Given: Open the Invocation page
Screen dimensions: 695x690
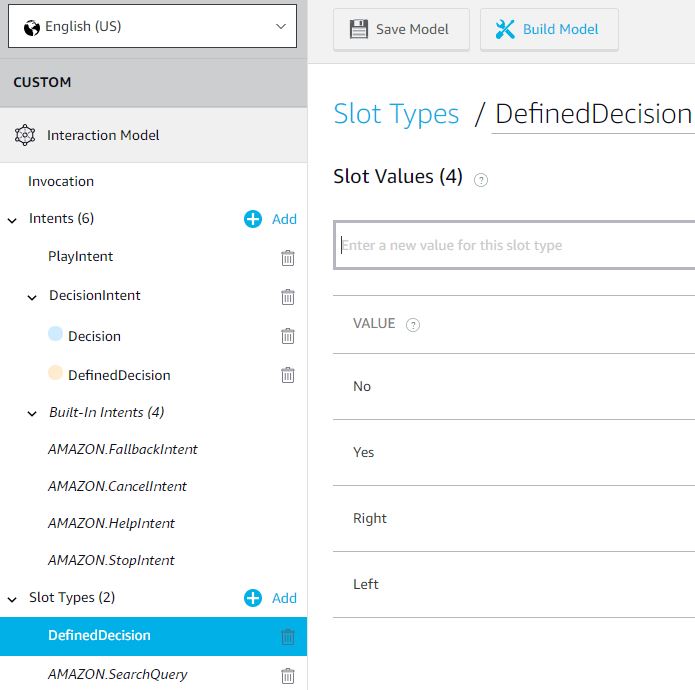Looking at the screenshot, I should point(61,181).
